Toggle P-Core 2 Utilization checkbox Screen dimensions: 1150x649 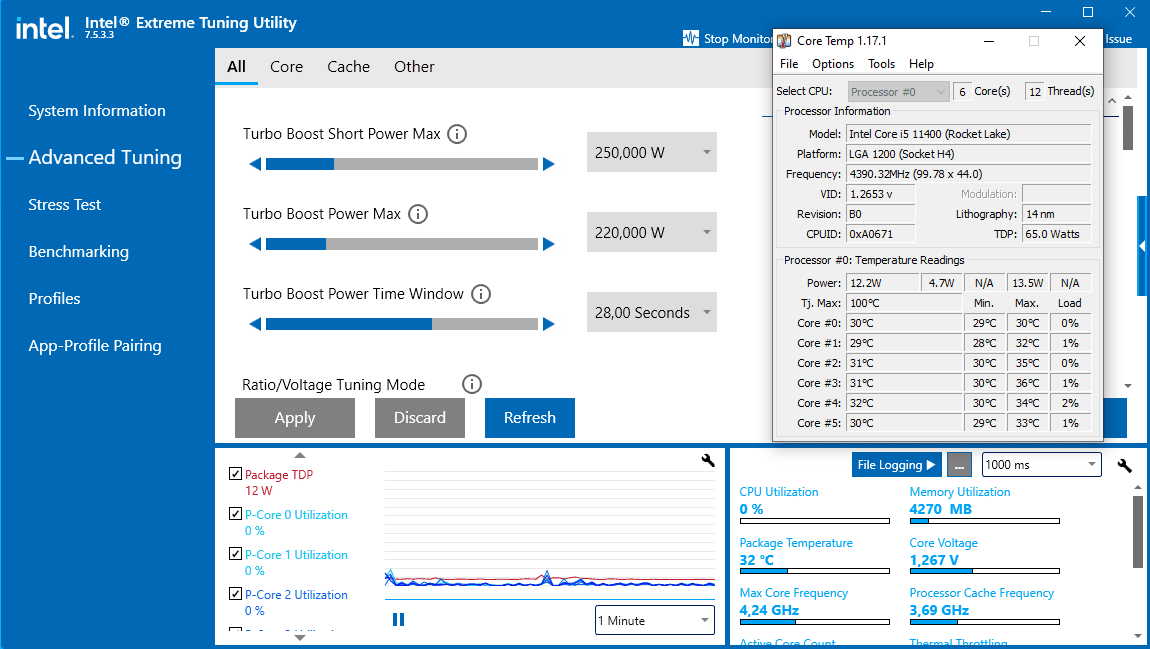pos(235,594)
